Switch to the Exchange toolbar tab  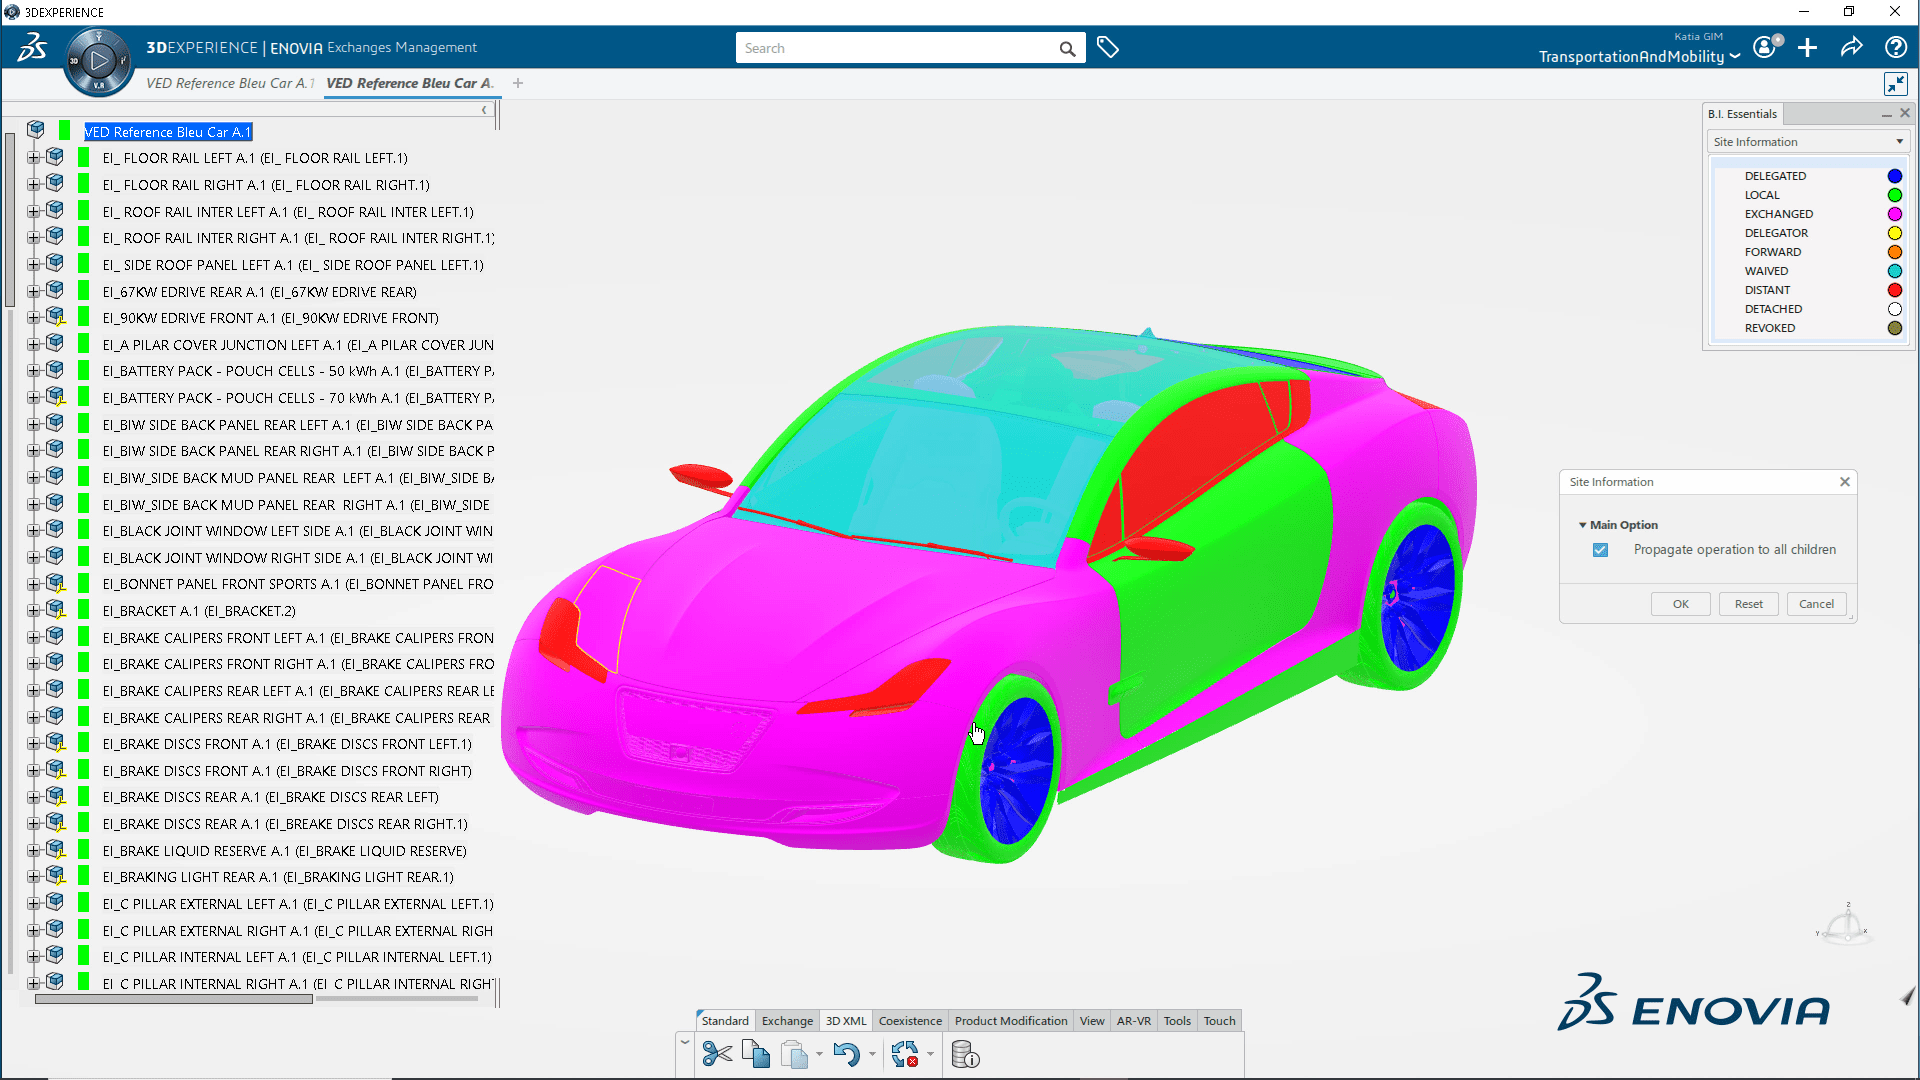(x=787, y=1021)
